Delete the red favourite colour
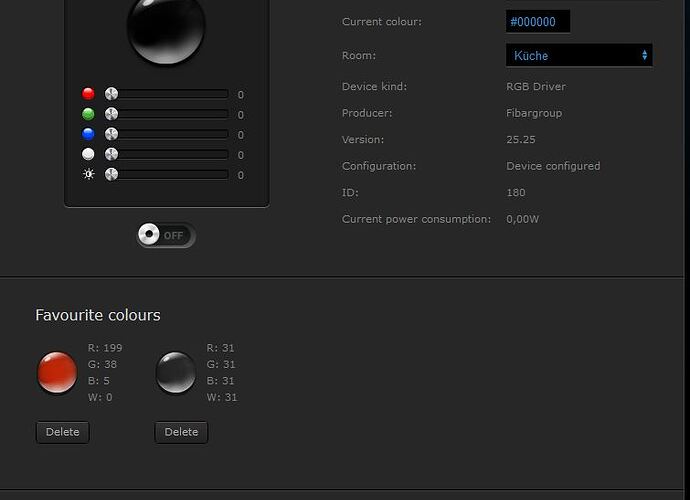 point(62,432)
